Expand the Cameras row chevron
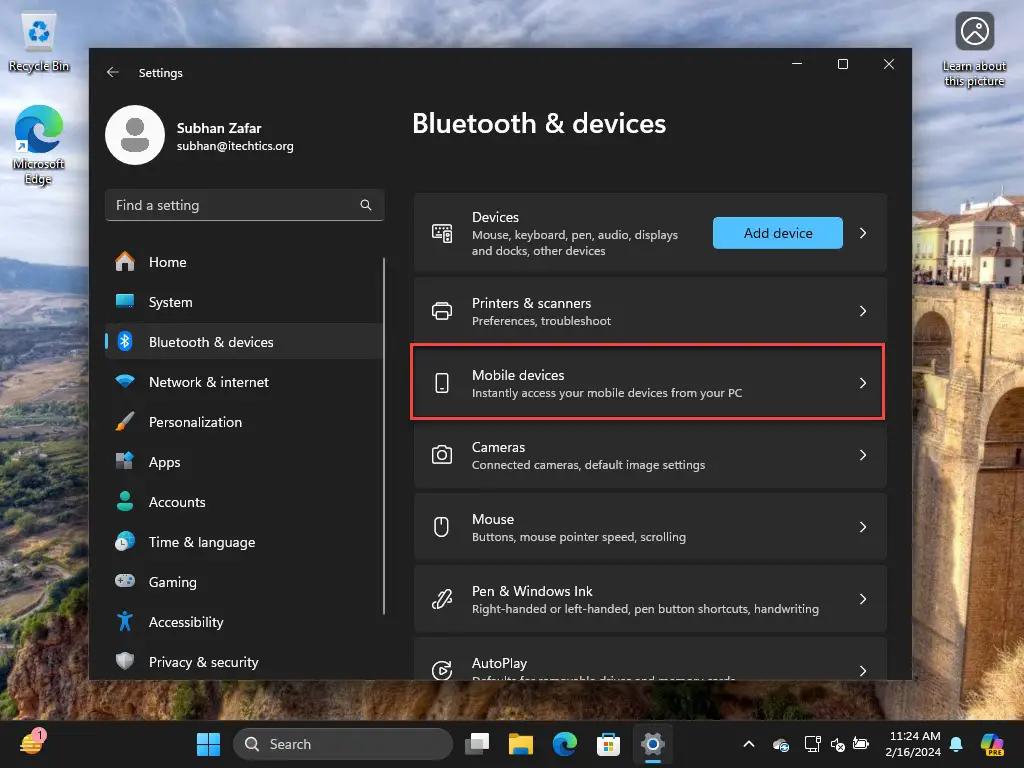The height and width of the screenshot is (768, 1024). click(863, 455)
